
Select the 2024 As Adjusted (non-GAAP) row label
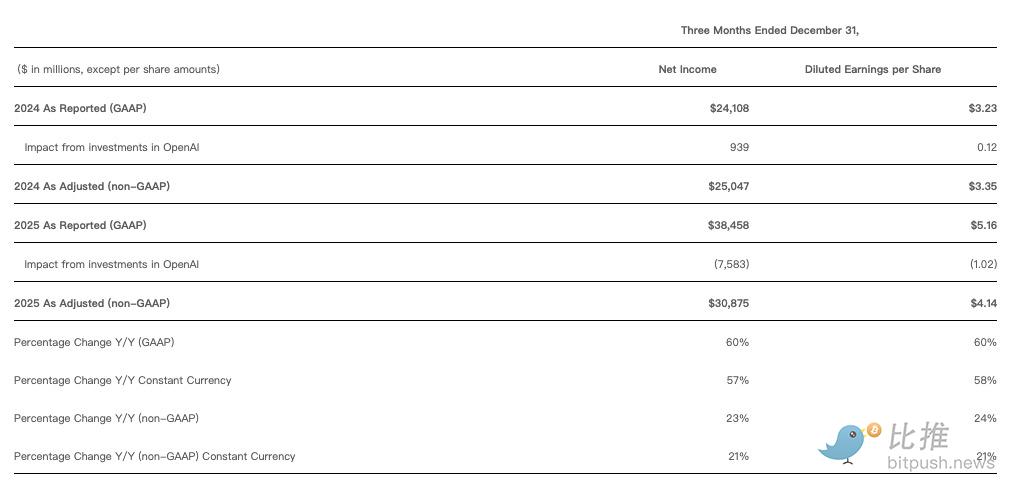[x=92, y=186]
